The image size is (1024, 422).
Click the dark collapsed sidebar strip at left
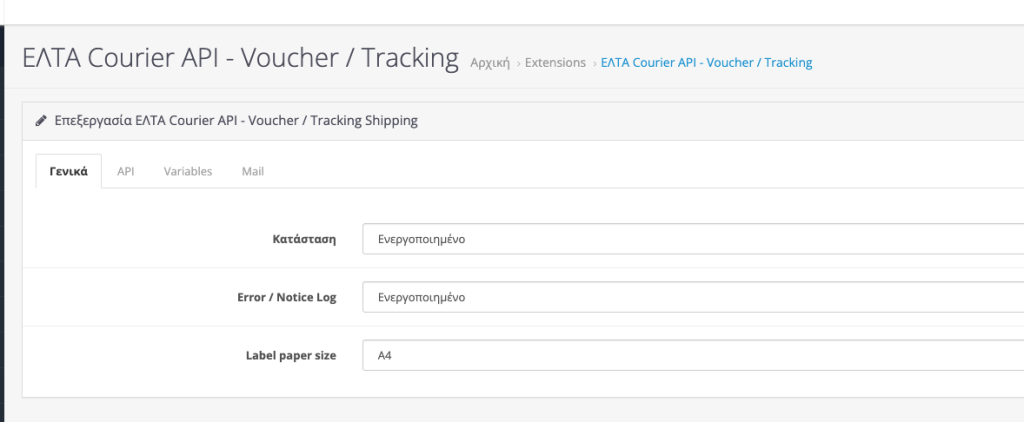tap(2, 223)
